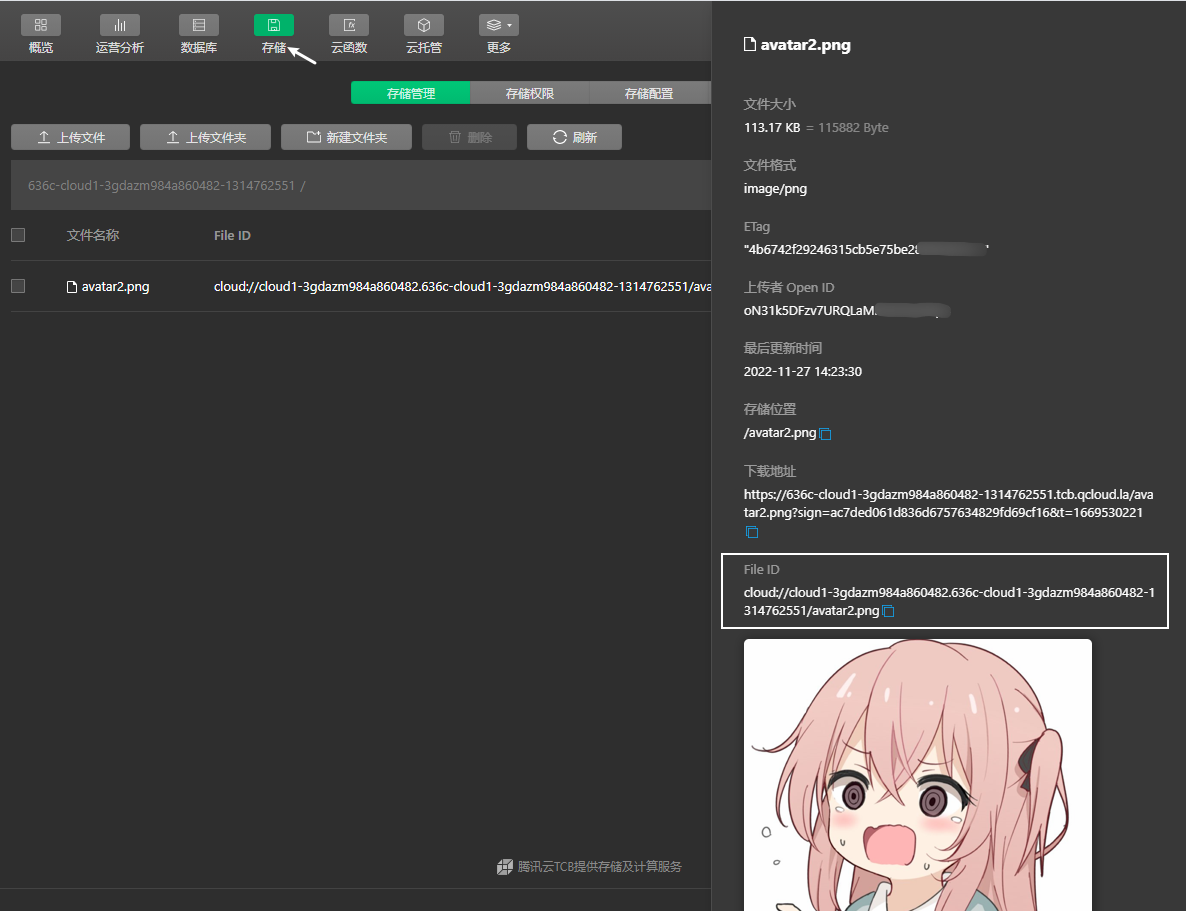The width and height of the screenshot is (1186, 911).
Task: Open the 运营分析 analytics icon
Action: click(120, 25)
